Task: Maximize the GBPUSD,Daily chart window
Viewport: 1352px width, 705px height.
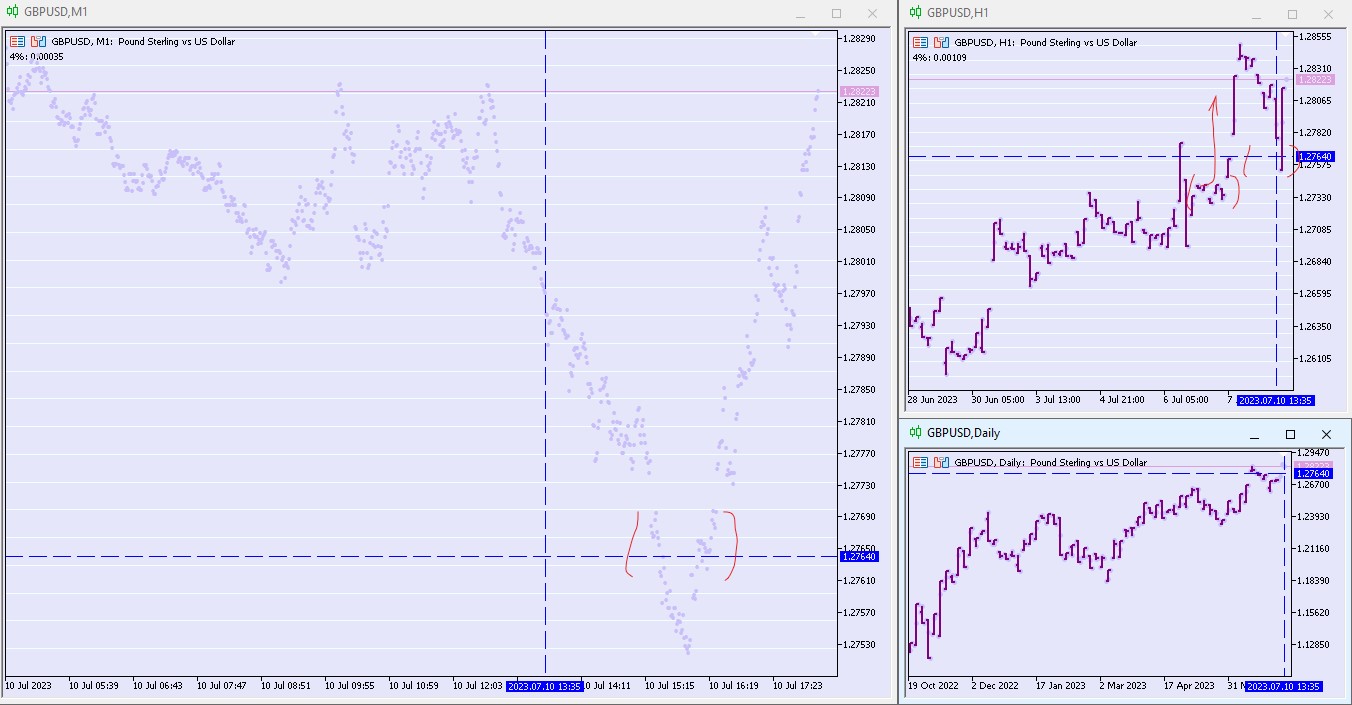Action: 1290,435
